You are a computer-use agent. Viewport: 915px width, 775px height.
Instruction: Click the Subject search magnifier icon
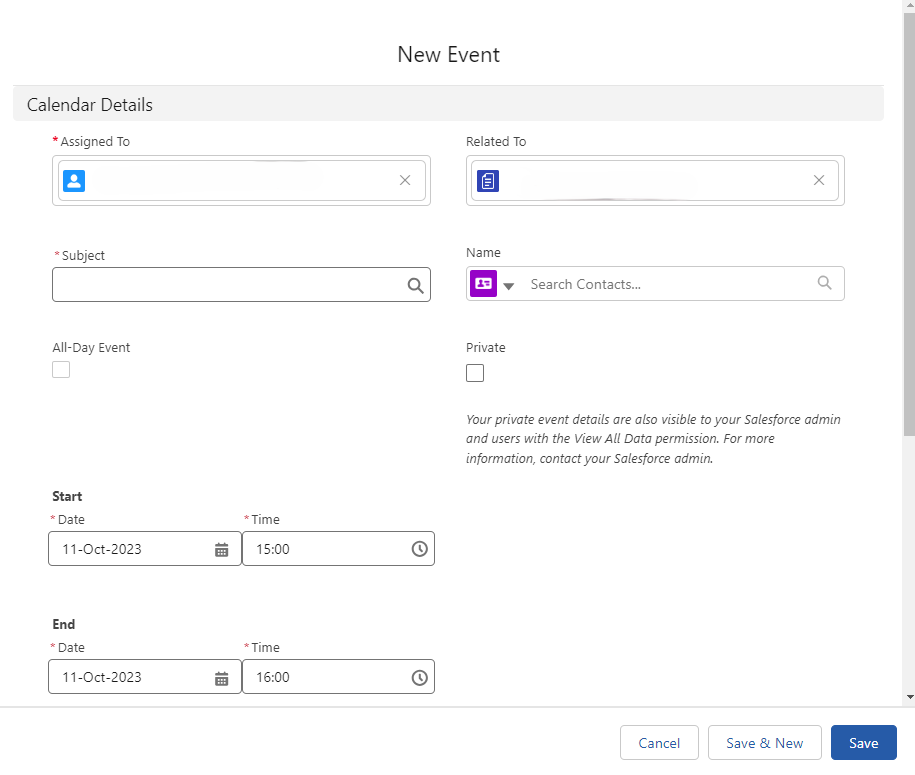(415, 285)
